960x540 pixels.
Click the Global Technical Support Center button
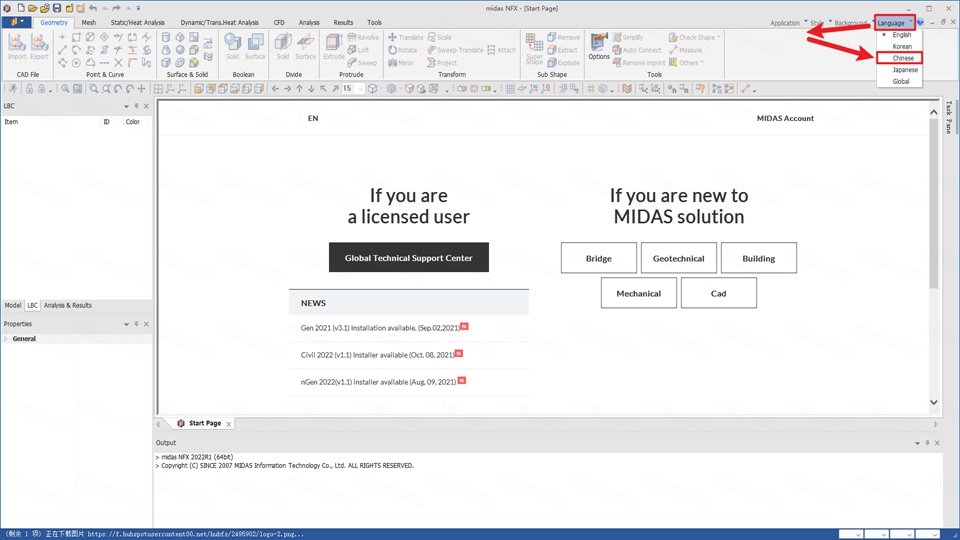coord(409,258)
